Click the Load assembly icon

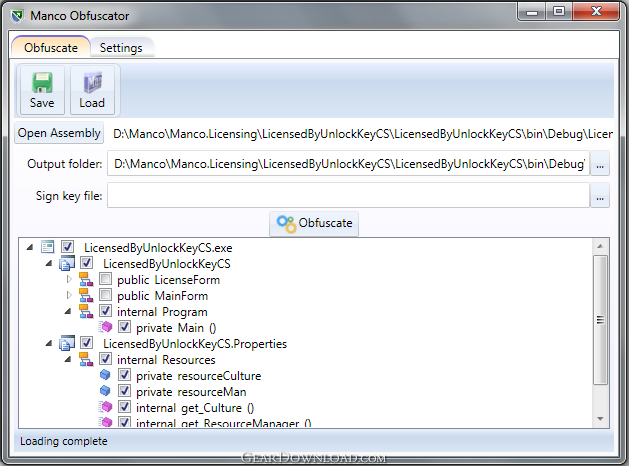point(92,82)
